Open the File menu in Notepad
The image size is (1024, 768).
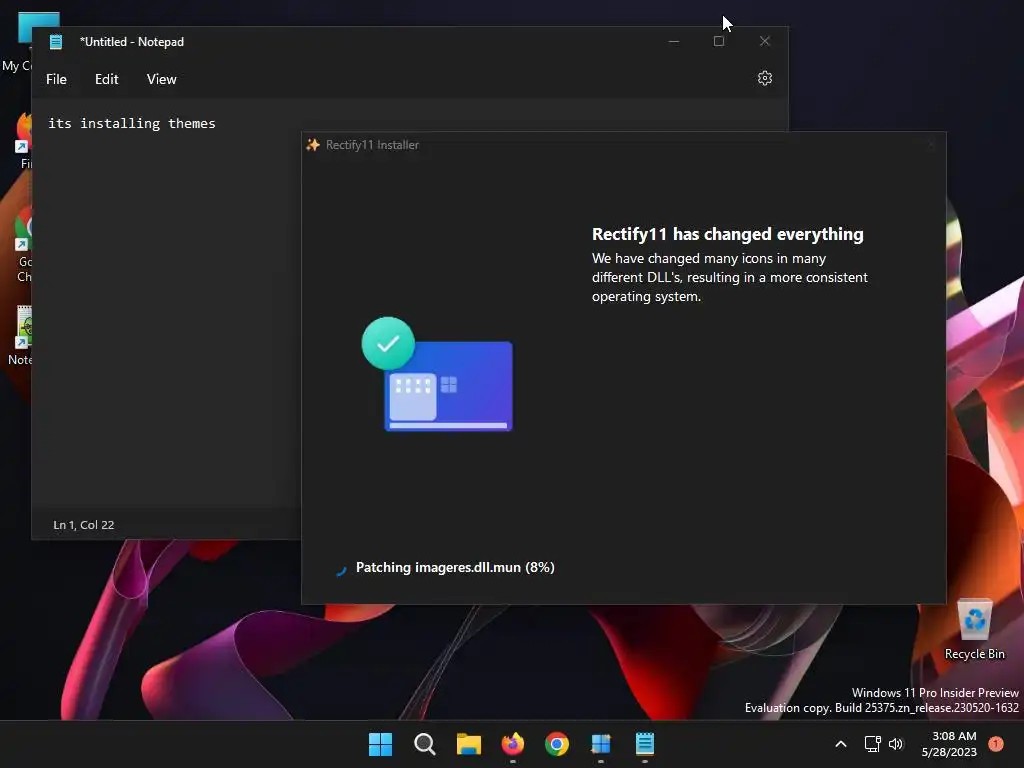56,79
